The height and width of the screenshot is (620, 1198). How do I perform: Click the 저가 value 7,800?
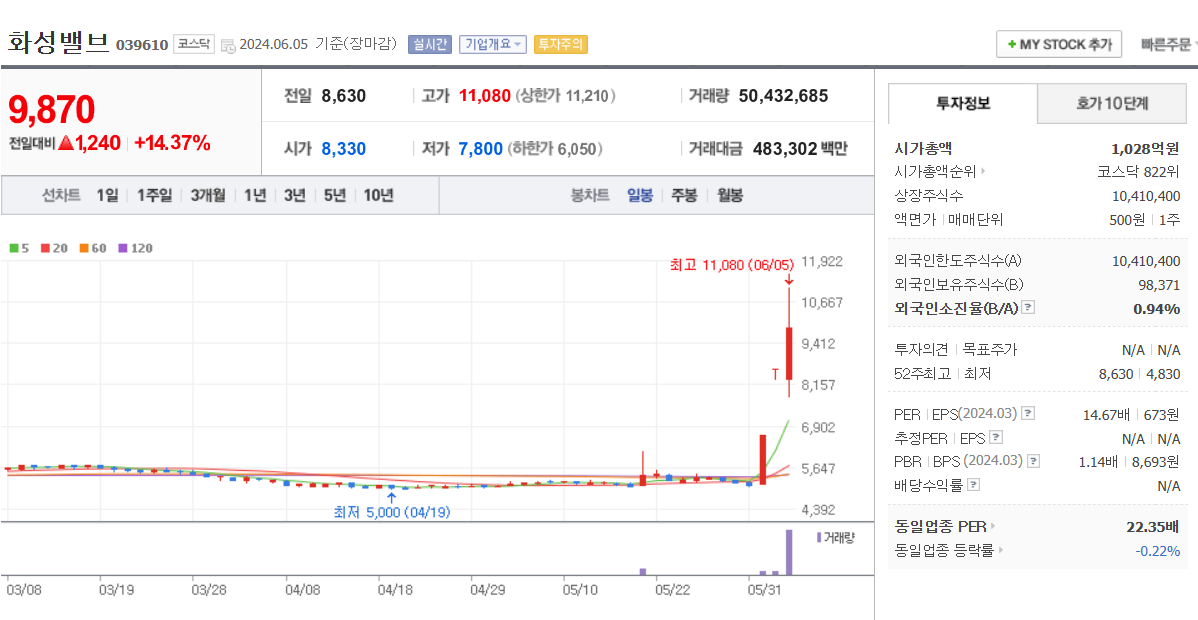[481, 148]
